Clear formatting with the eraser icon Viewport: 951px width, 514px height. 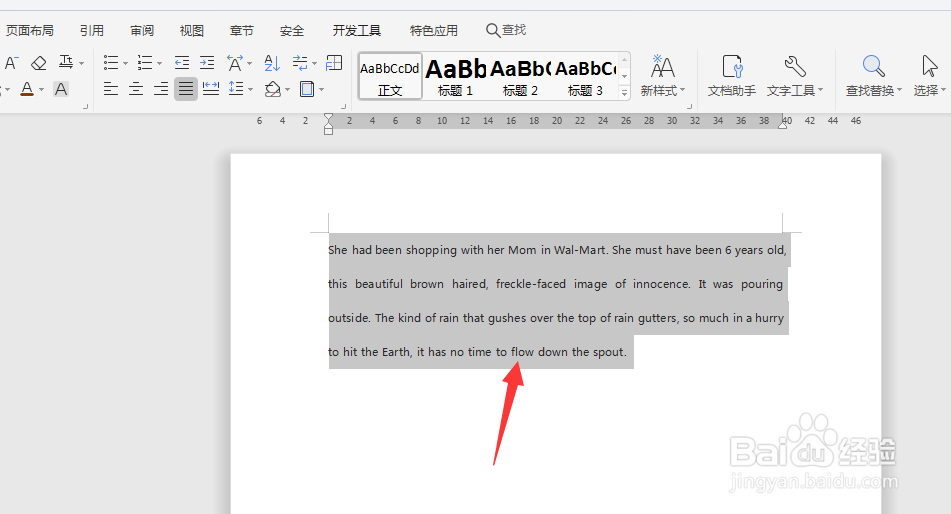pos(39,63)
